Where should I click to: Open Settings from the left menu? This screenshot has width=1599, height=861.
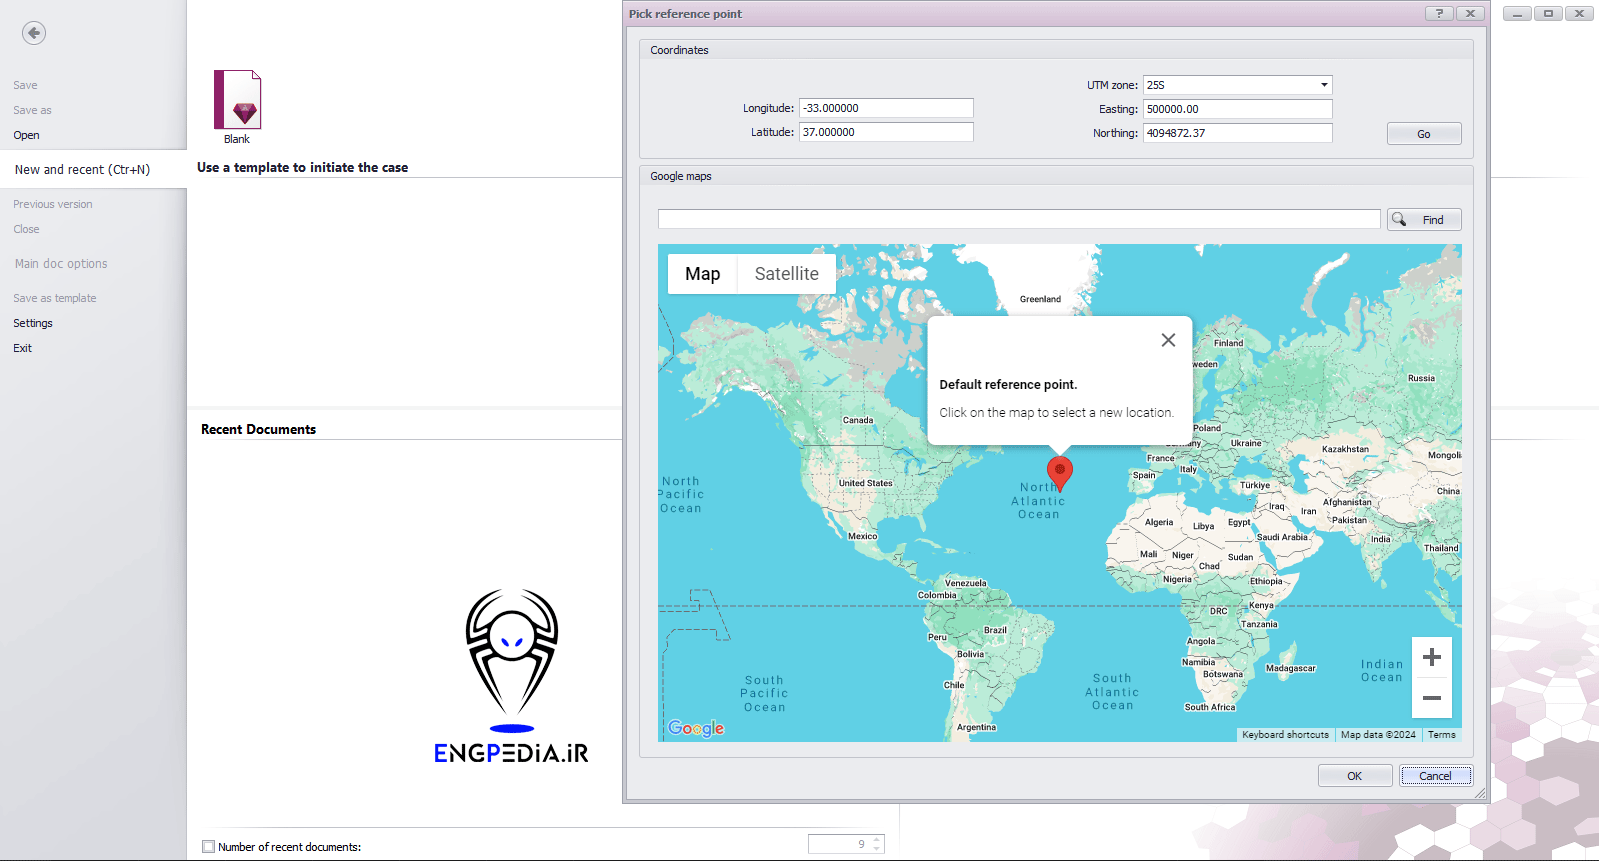33,323
